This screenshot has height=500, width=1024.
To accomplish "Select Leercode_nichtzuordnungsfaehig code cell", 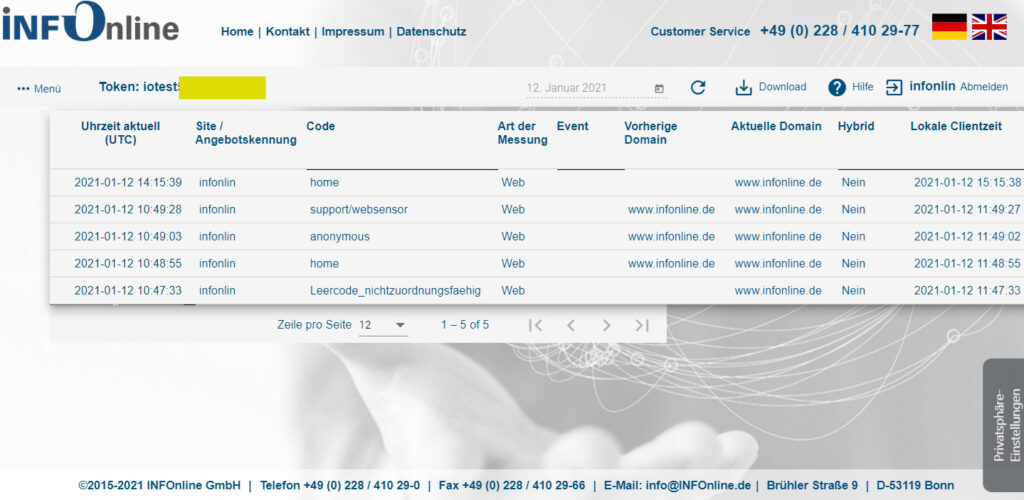I will tap(395, 291).
